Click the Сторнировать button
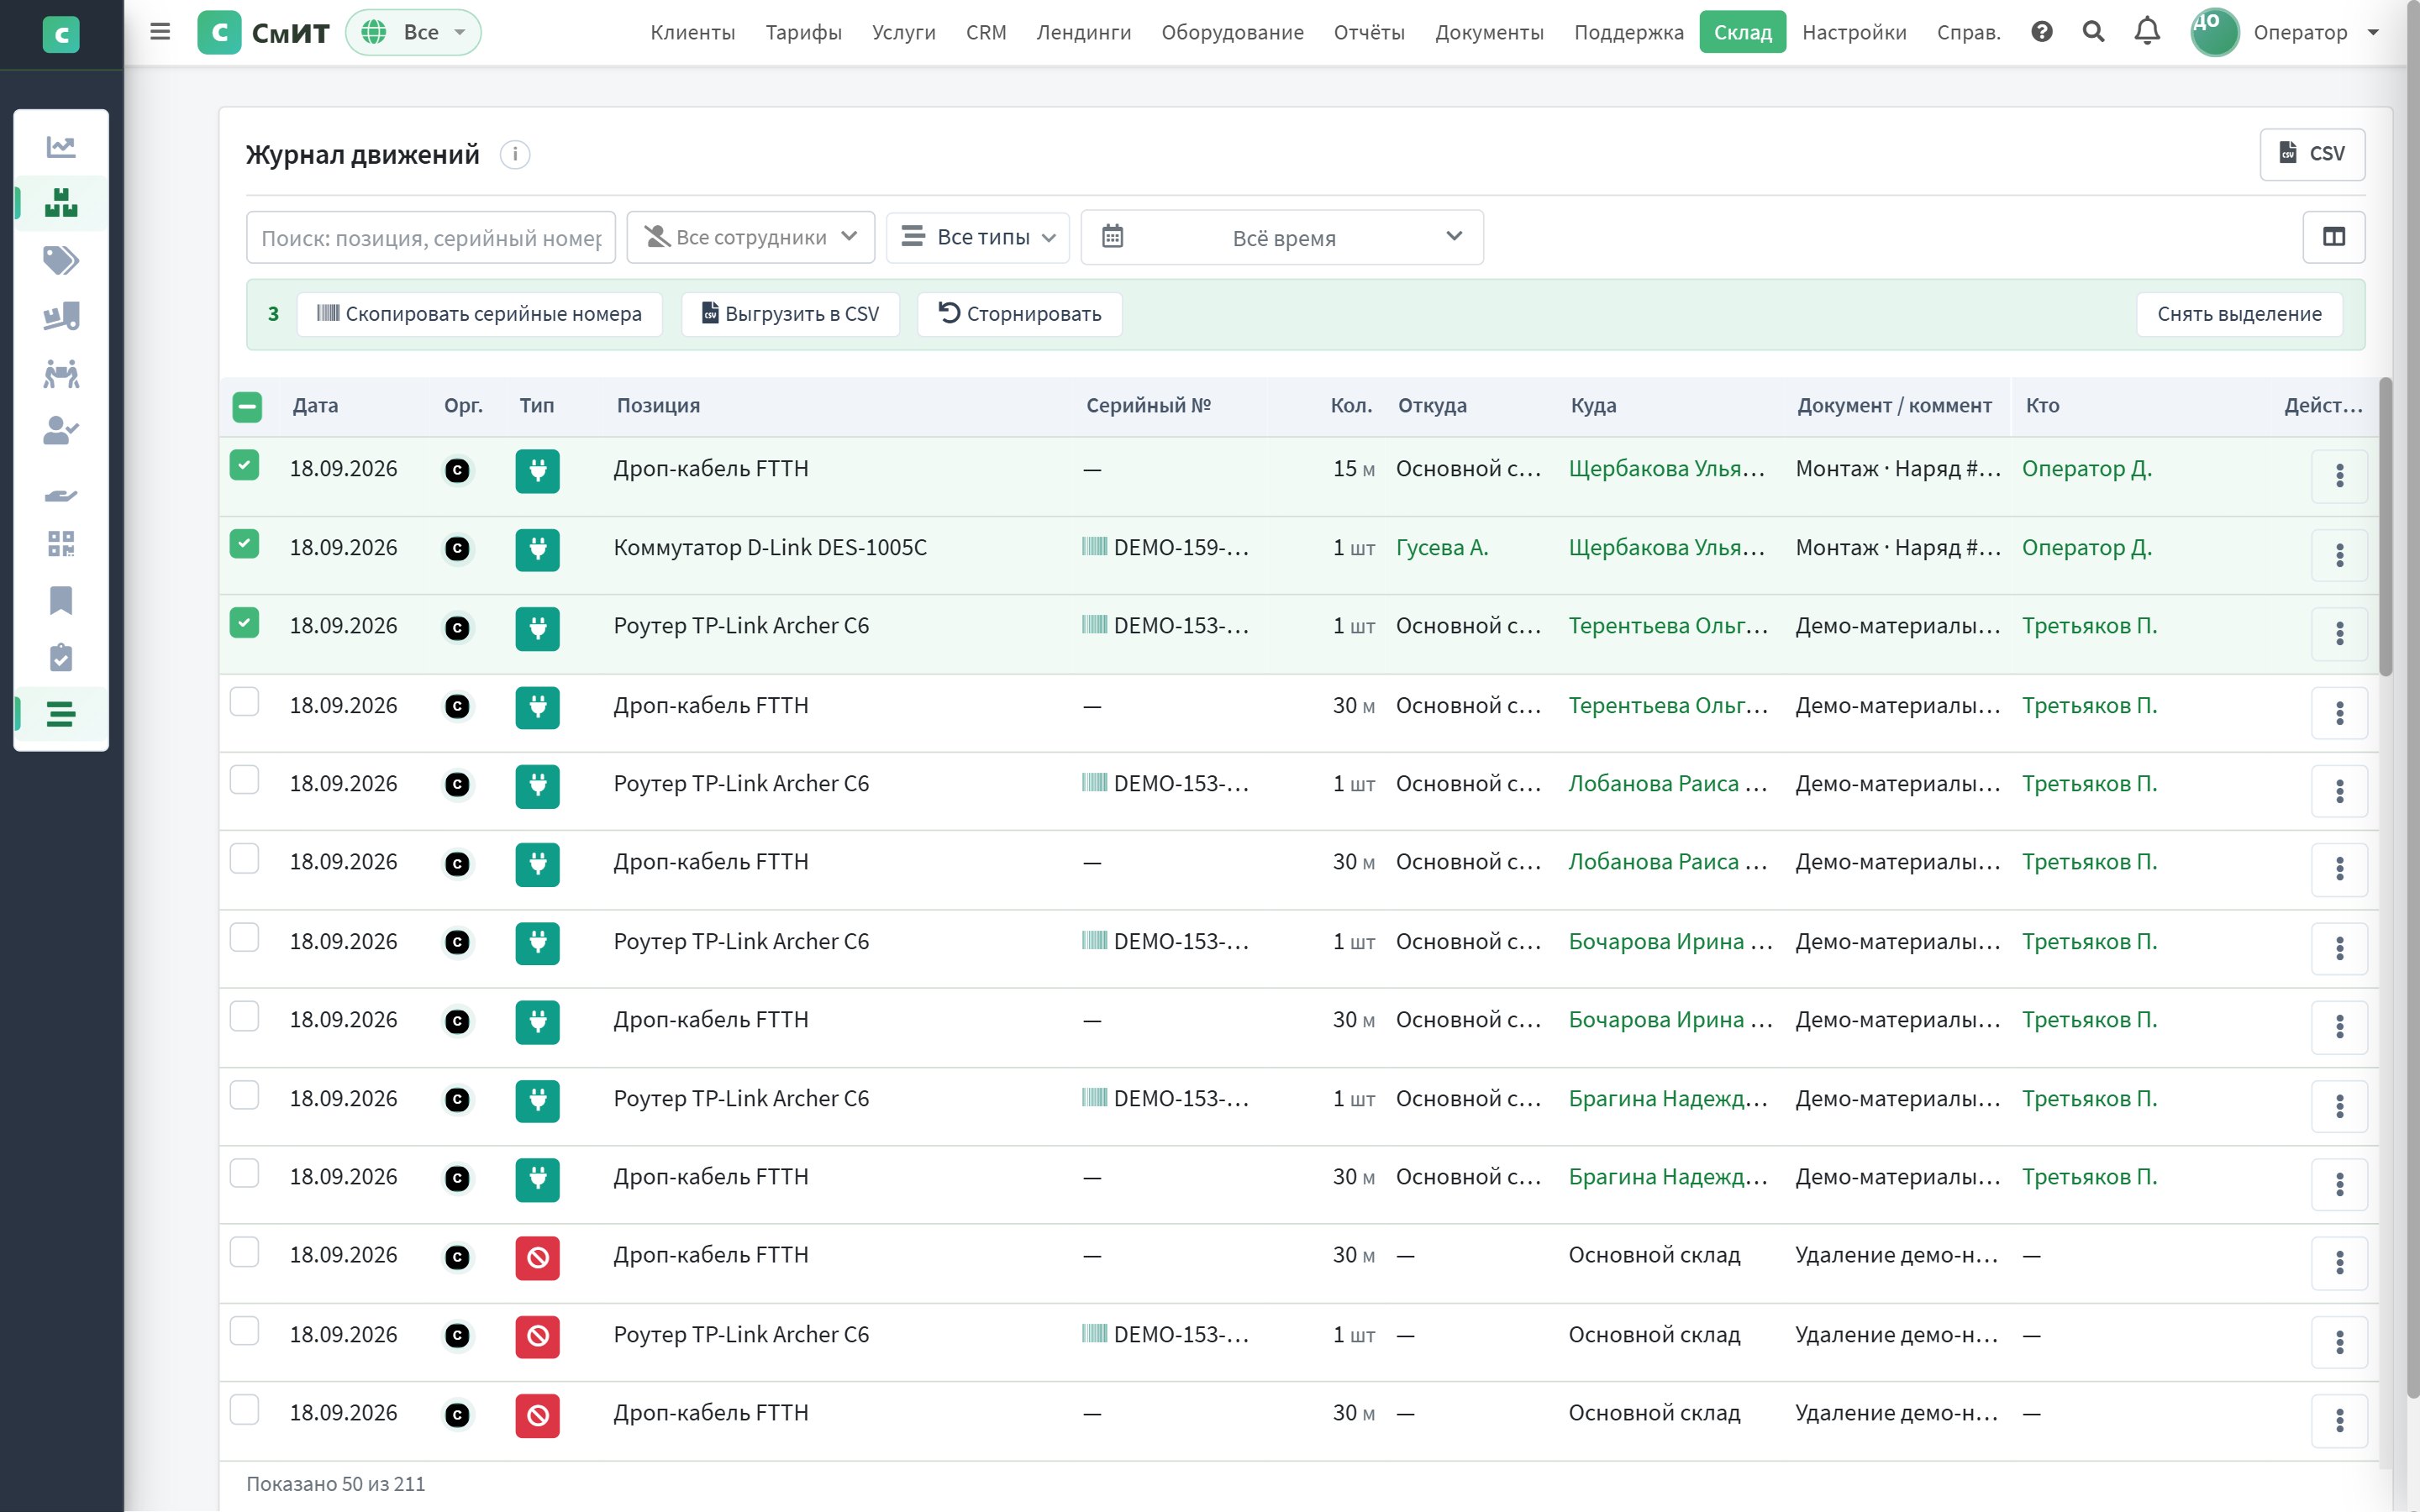 pos(1019,314)
